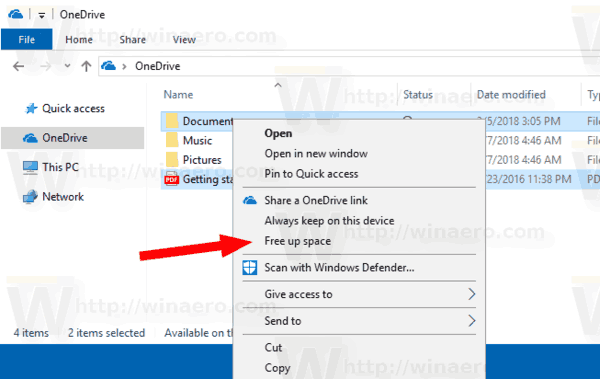
Task: Choose Share a OneDrive link
Action: tap(316, 200)
